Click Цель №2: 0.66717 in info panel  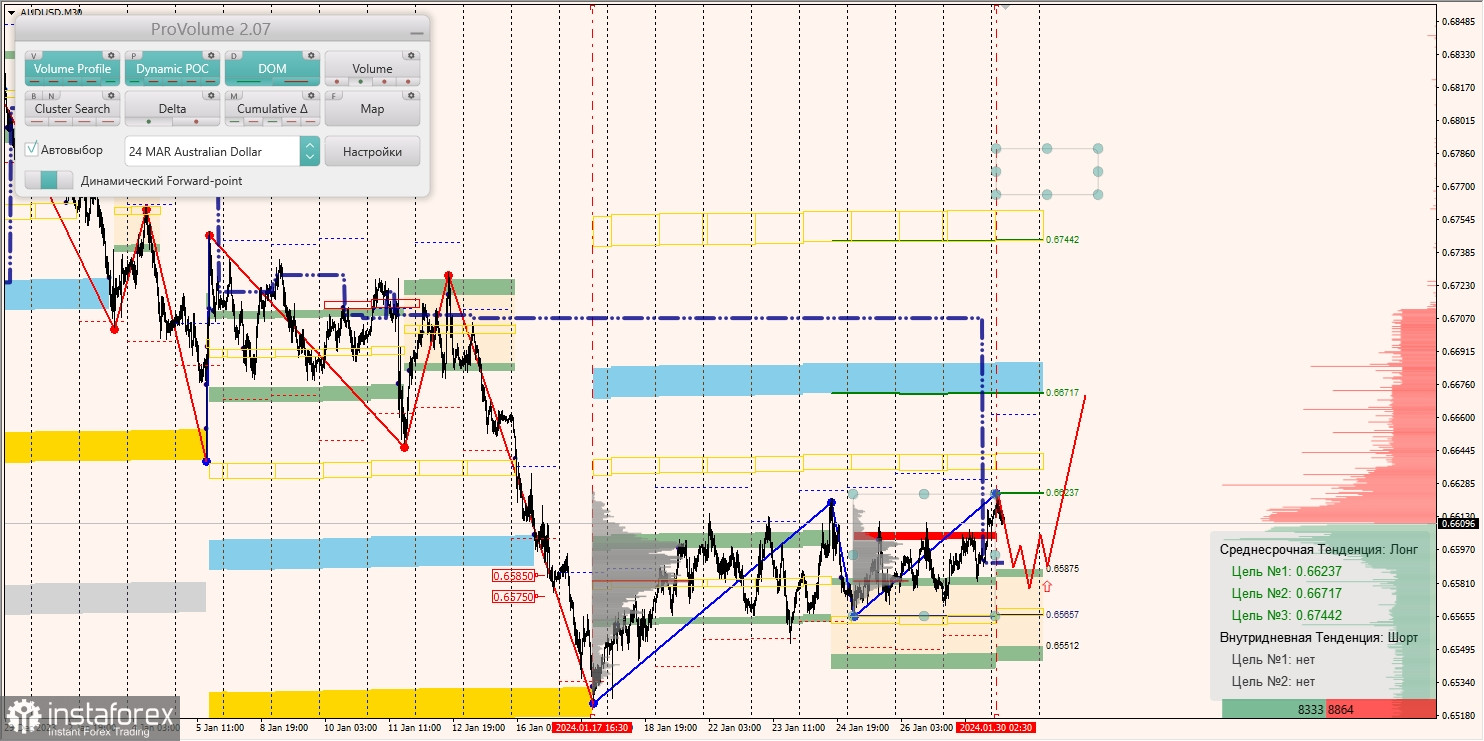coord(1286,594)
